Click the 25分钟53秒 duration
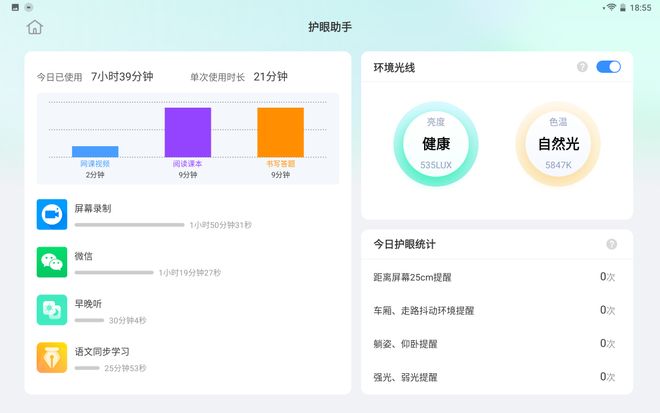660x413 pixels. click(125, 368)
